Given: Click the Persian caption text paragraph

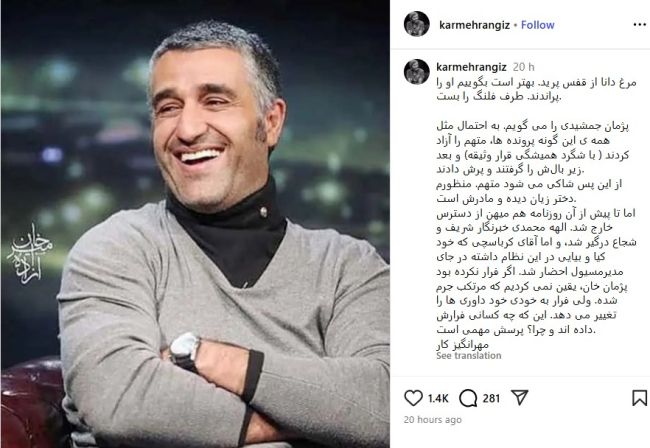Looking at the screenshot, I should (x=536, y=213).
